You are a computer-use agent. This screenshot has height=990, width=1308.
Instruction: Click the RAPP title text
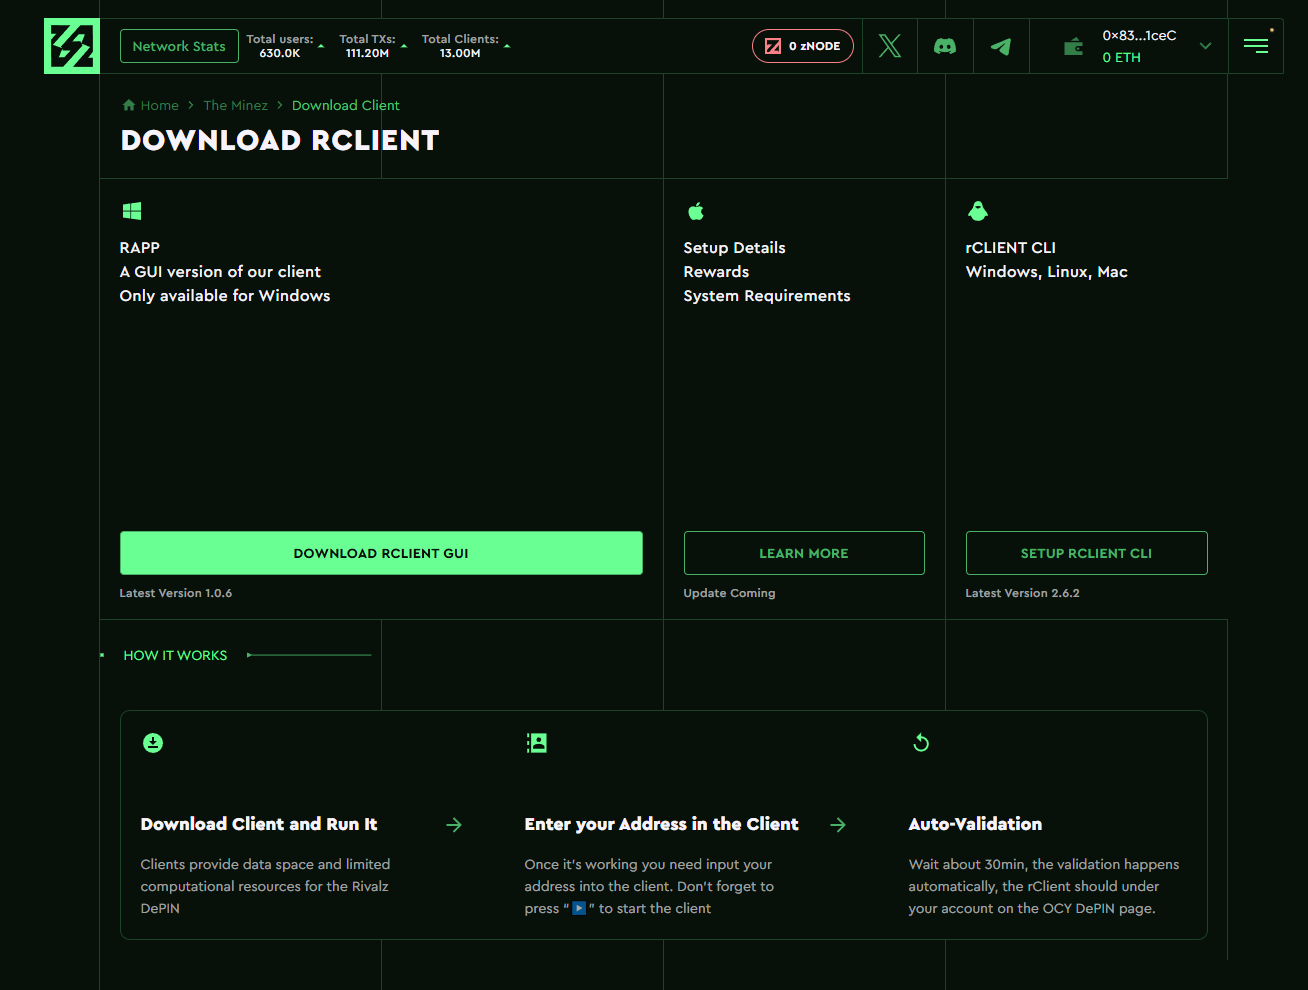pos(140,248)
